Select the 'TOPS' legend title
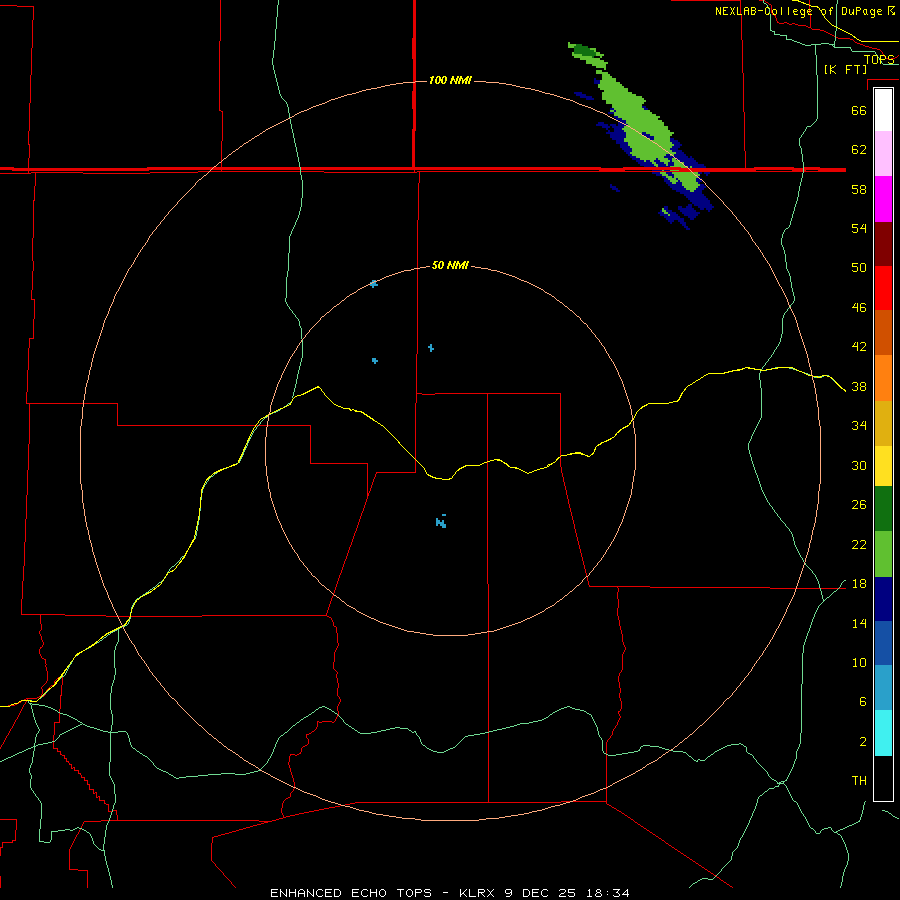 (x=879, y=59)
